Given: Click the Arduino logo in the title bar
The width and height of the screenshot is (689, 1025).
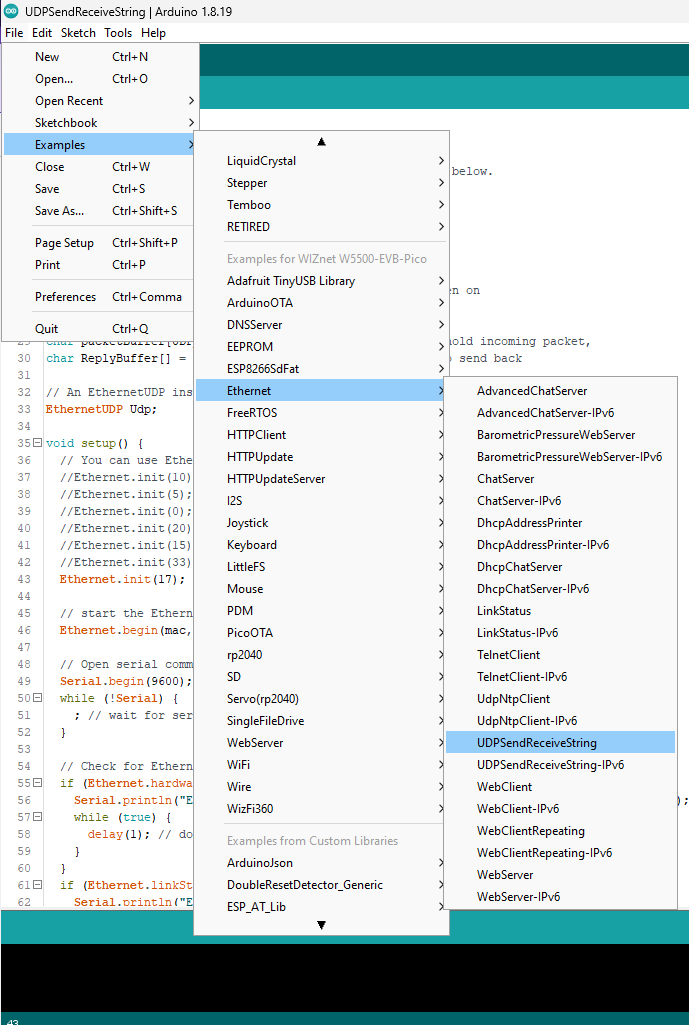Looking at the screenshot, I should tap(10, 11).
